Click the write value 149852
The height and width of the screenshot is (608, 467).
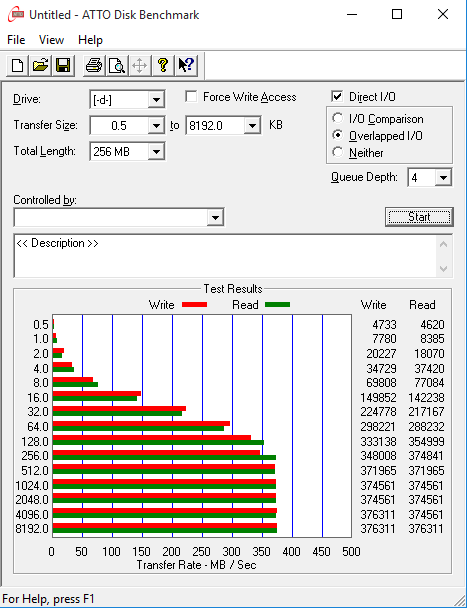pos(379,397)
